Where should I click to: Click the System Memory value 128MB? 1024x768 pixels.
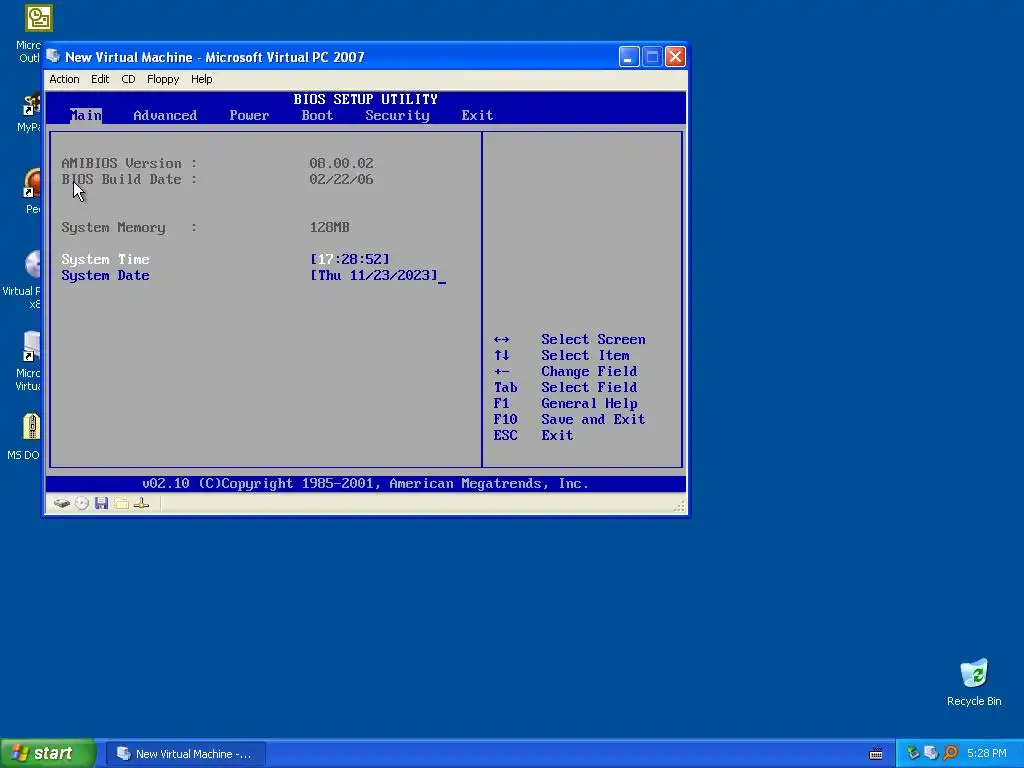tap(329, 227)
